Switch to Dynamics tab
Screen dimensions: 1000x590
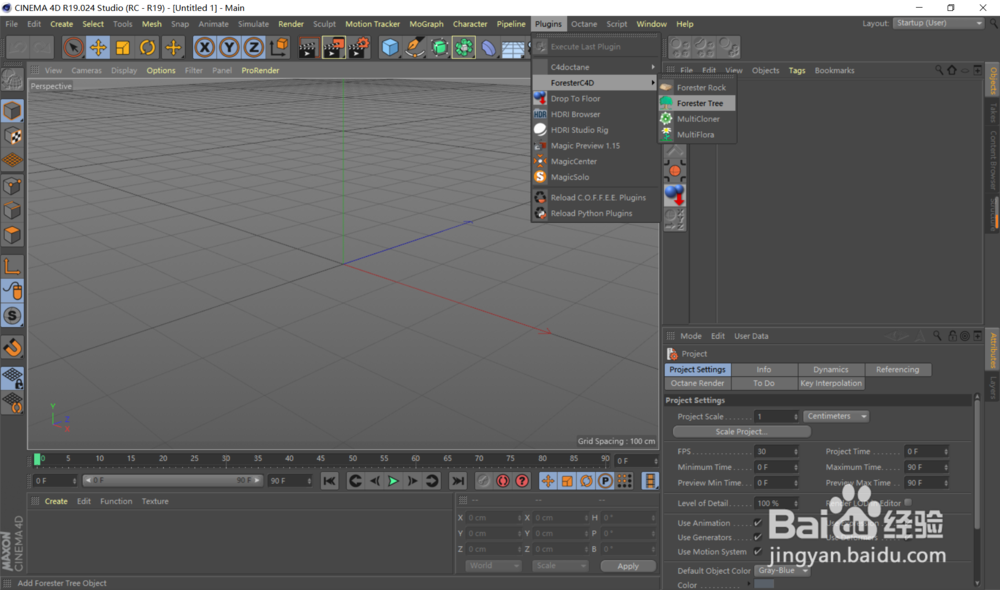coord(830,370)
